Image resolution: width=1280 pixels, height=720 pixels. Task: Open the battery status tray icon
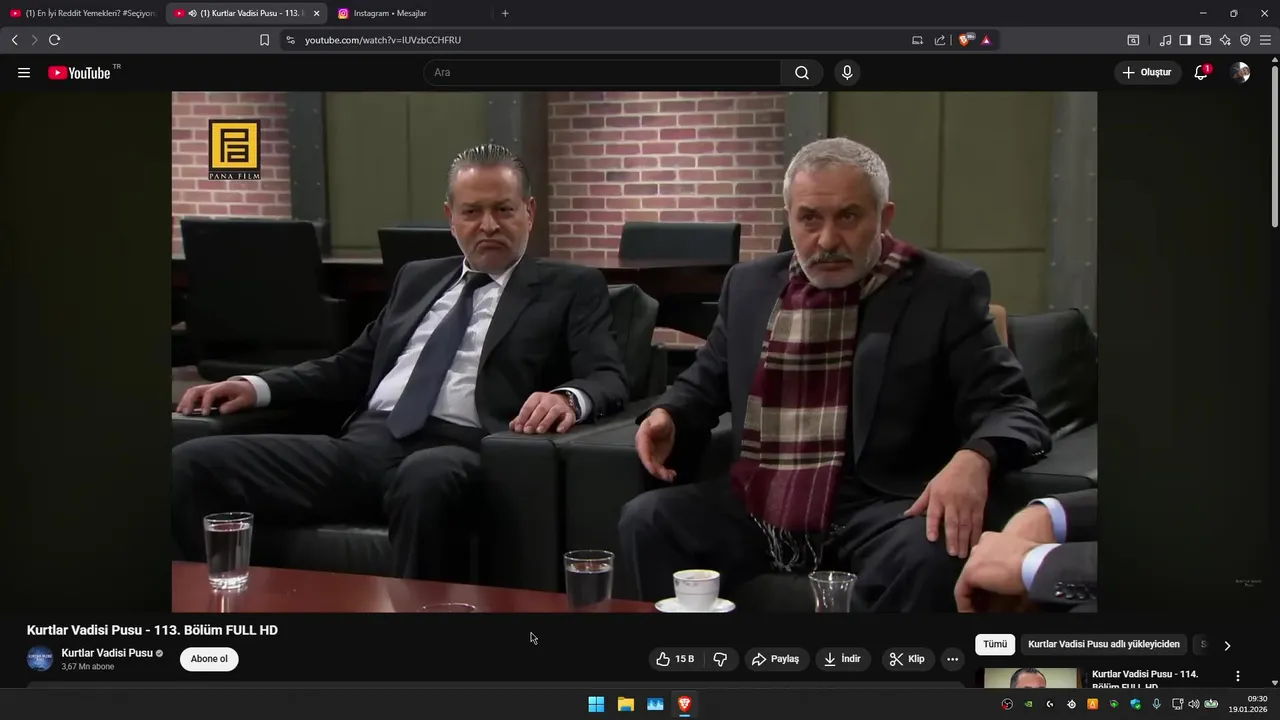(1211, 704)
